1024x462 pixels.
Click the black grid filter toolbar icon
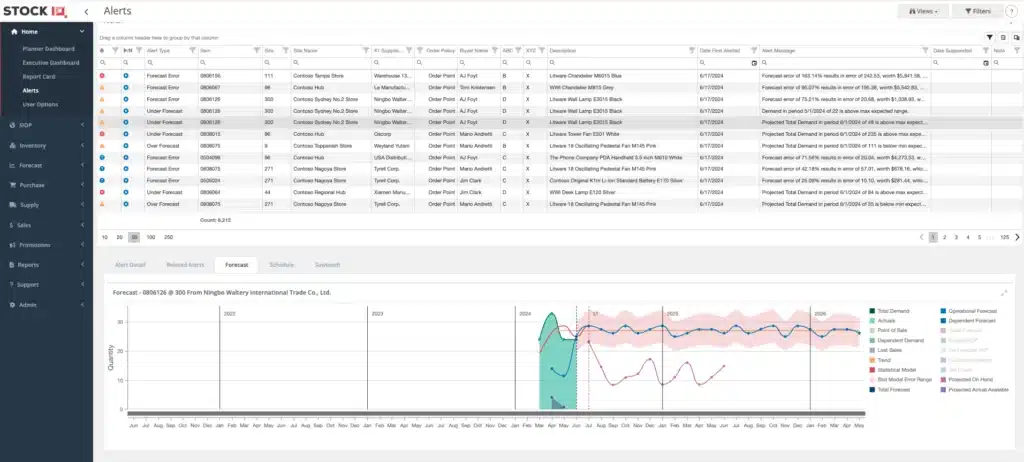(x=989, y=38)
